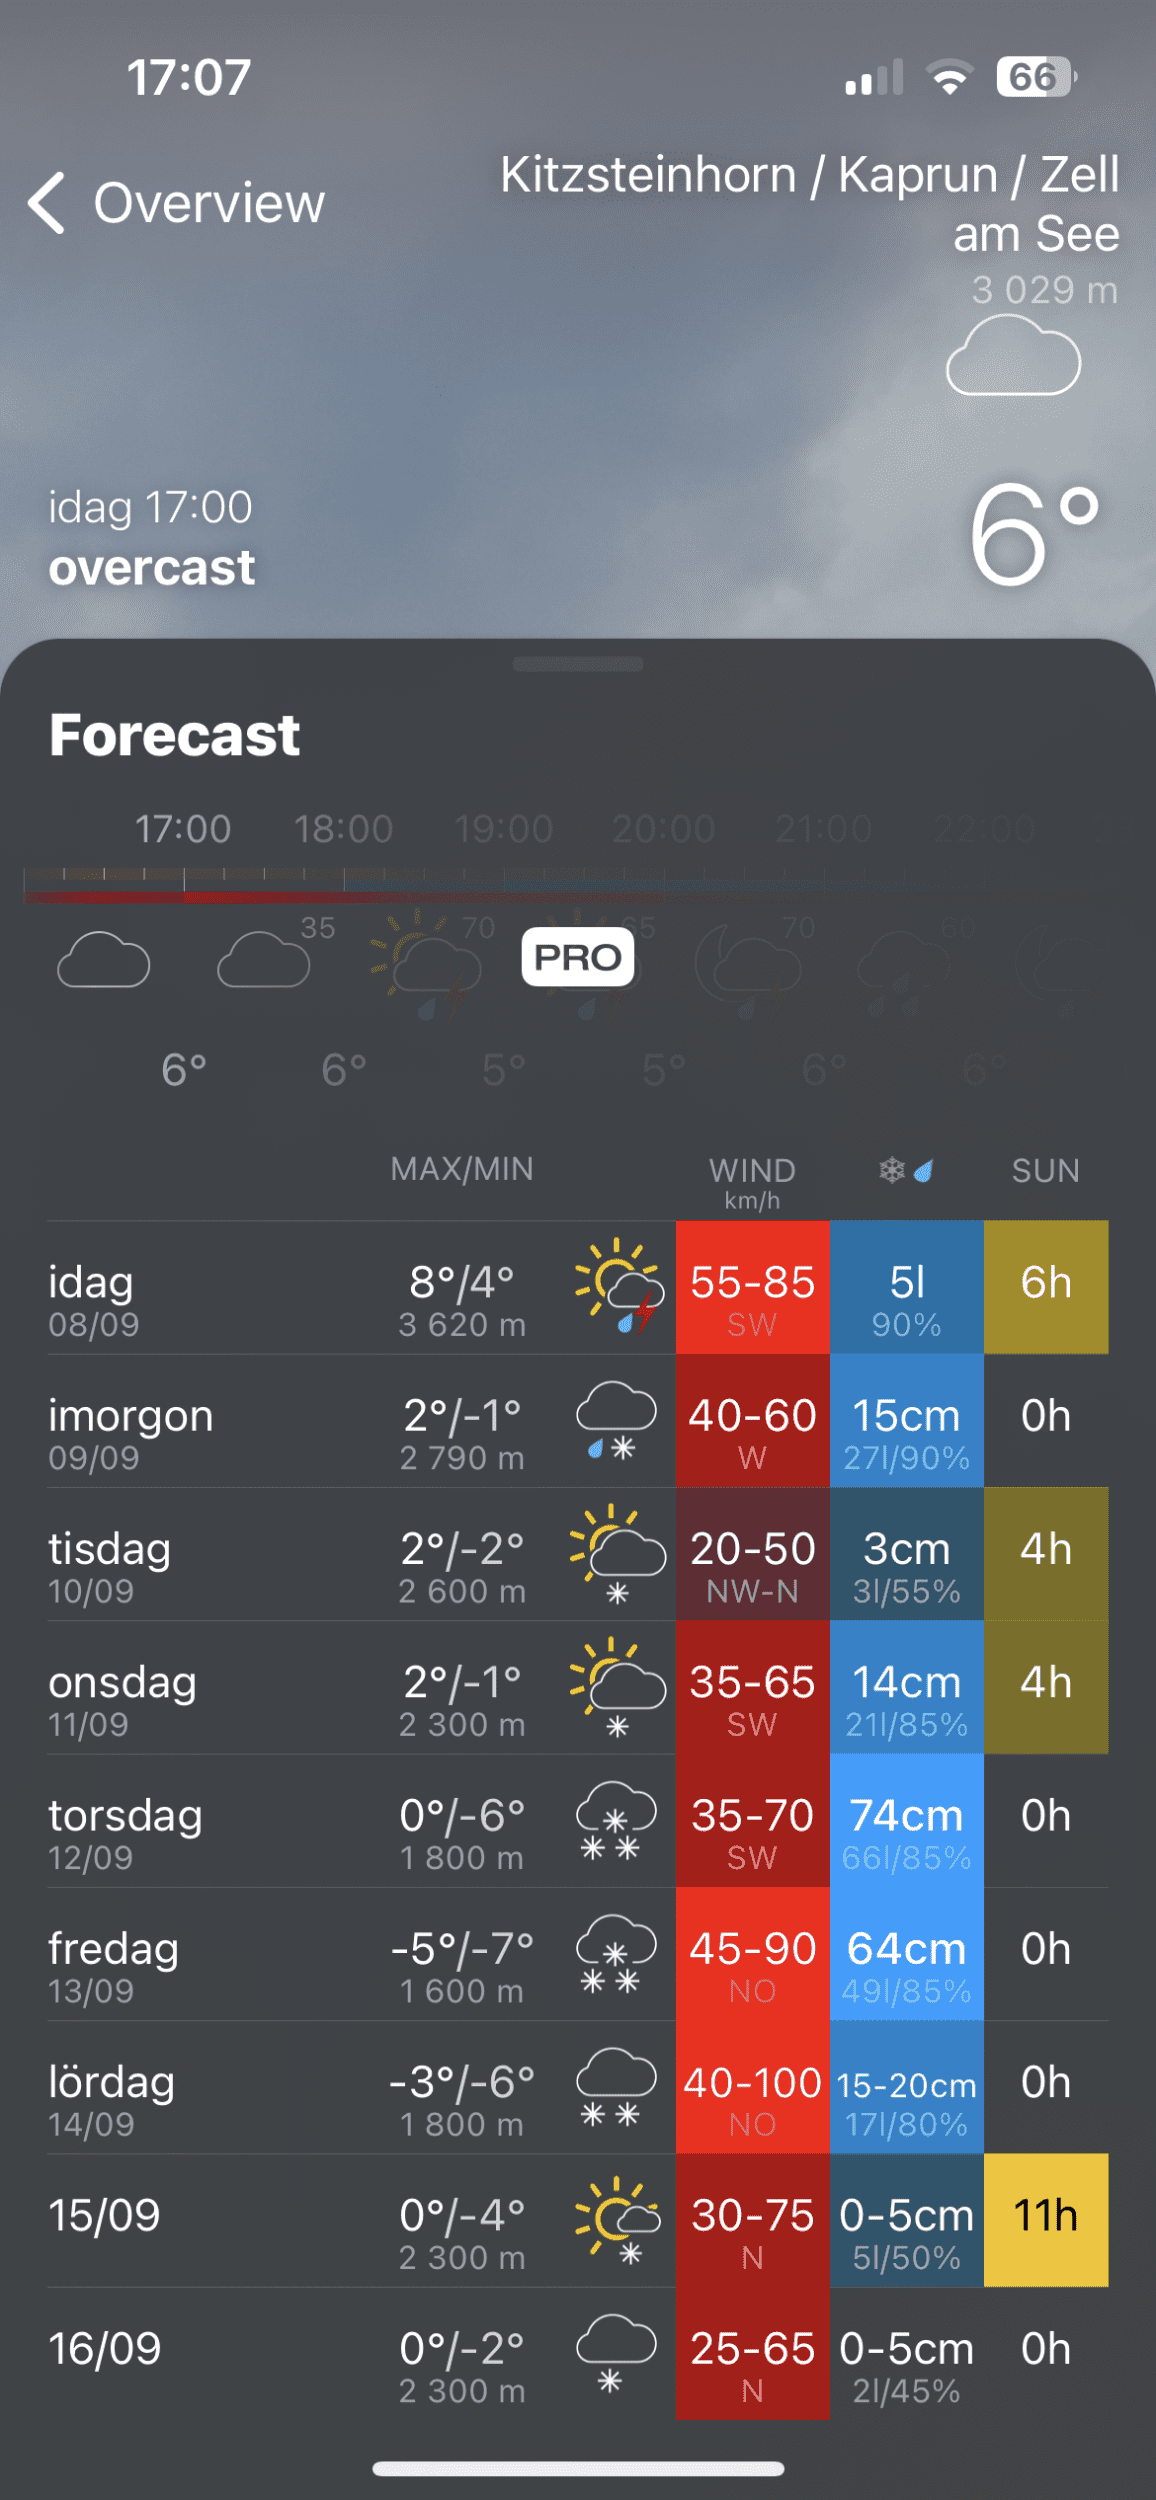Open the PRO upgrade badge
Screen dimensions: 1156x2500
pyautogui.click(x=578, y=957)
